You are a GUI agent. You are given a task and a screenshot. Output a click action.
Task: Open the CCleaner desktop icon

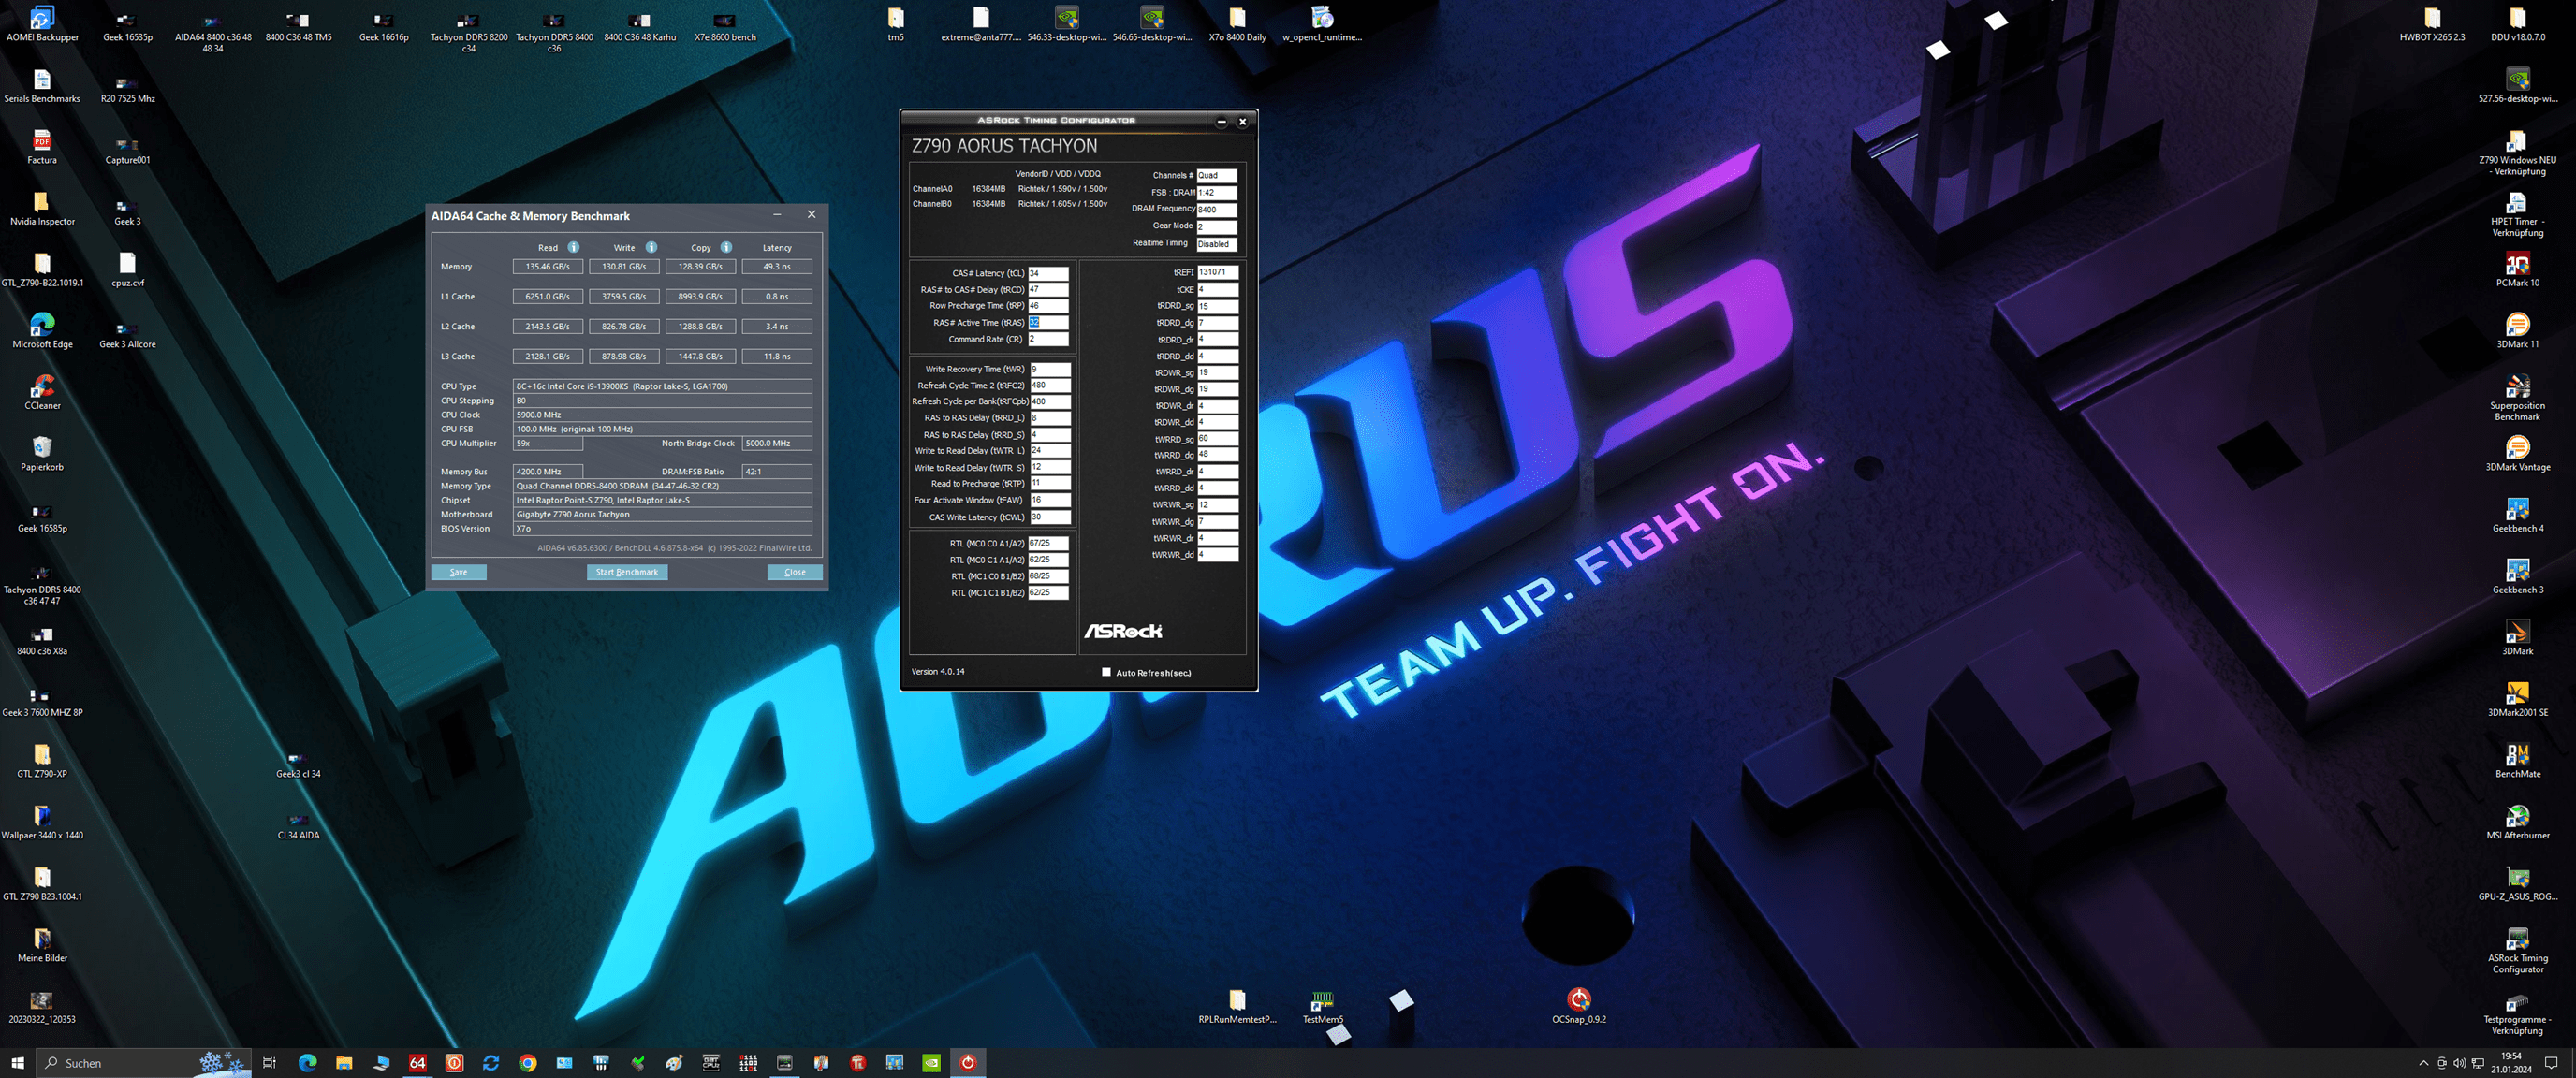click(x=42, y=386)
